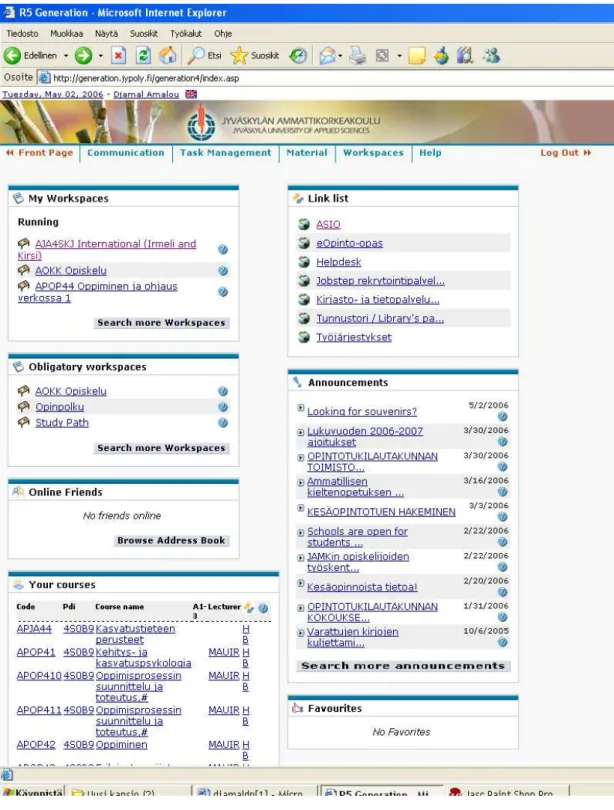Click the info icon under date 3/3/2006
The height and width of the screenshot is (810, 614).
[502, 517]
